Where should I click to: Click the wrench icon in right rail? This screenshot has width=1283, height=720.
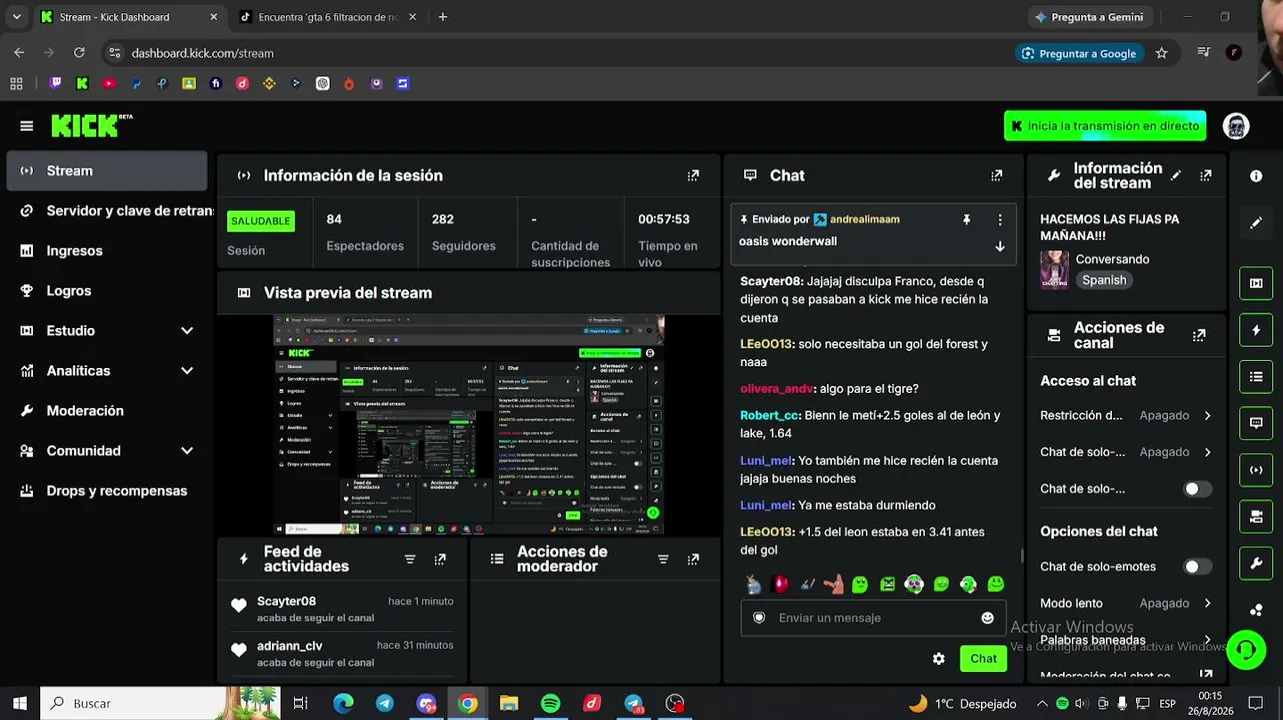(1256, 563)
